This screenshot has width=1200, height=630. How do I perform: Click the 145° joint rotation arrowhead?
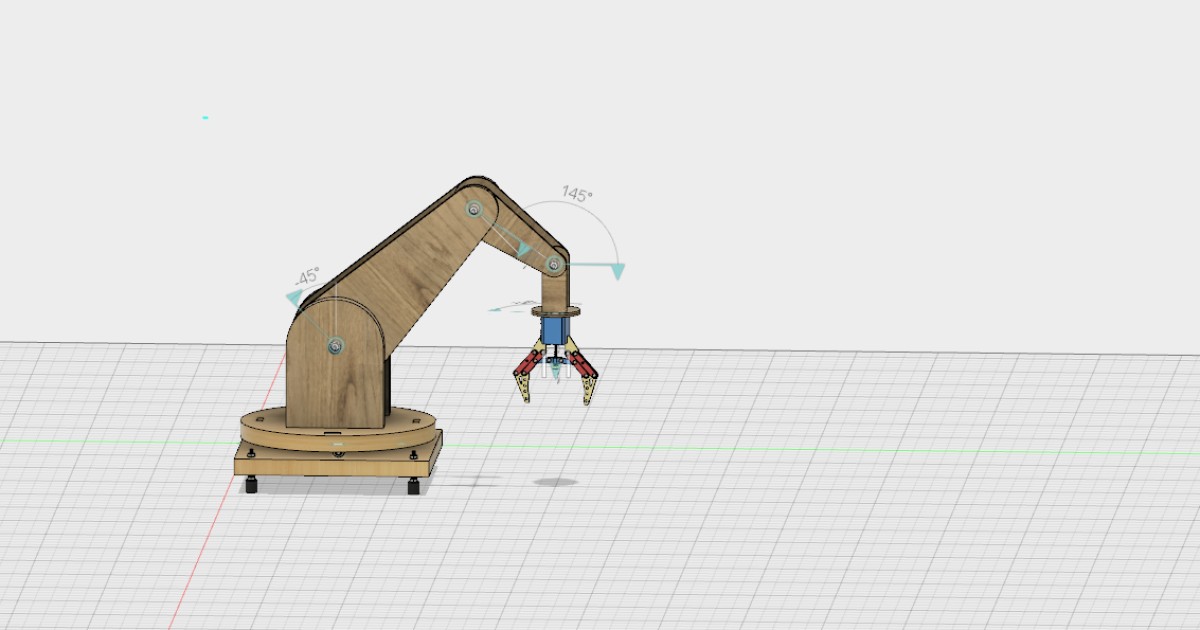click(x=618, y=269)
